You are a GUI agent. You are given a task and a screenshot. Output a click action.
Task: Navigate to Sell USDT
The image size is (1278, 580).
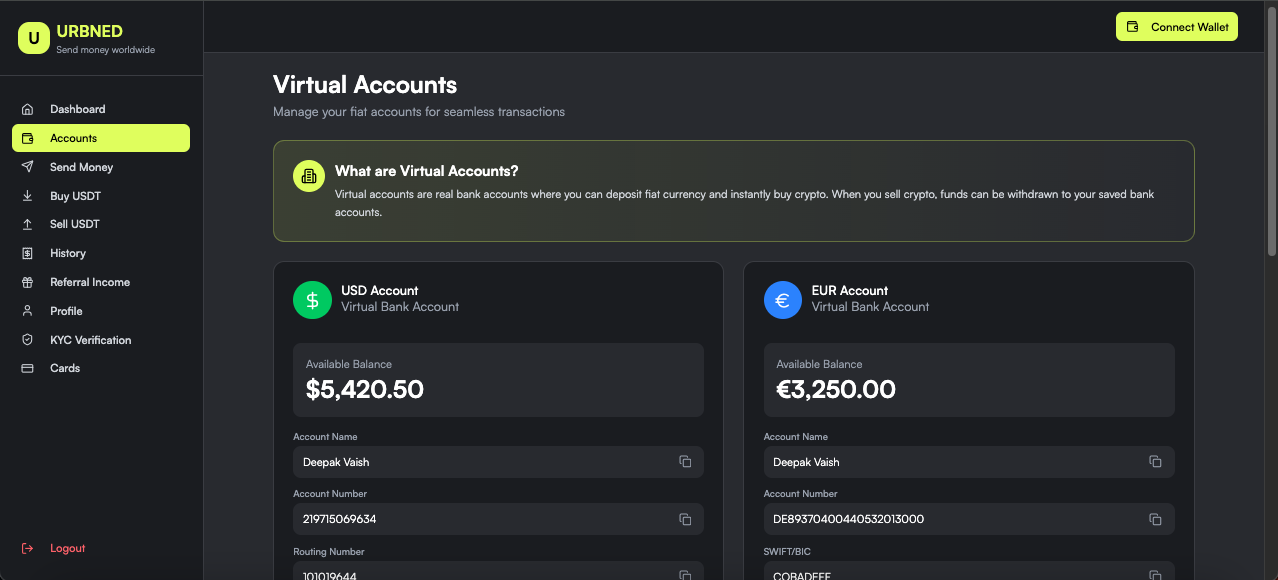(74, 224)
